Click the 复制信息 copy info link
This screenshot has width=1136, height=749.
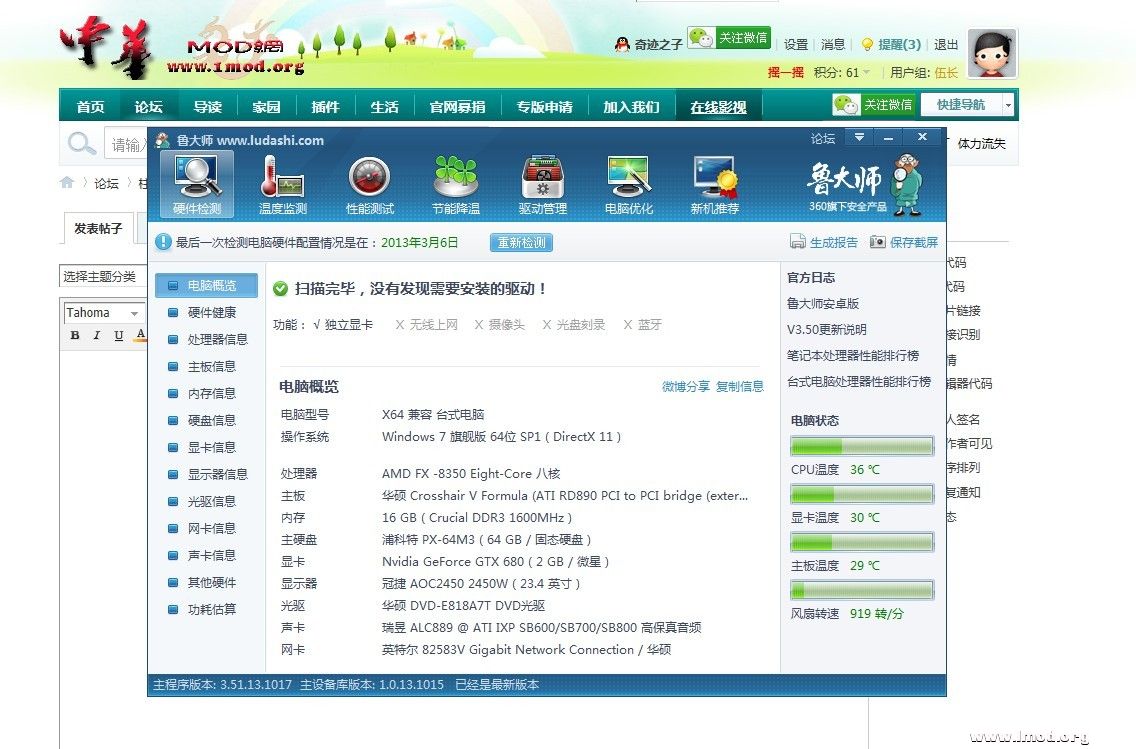point(739,387)
